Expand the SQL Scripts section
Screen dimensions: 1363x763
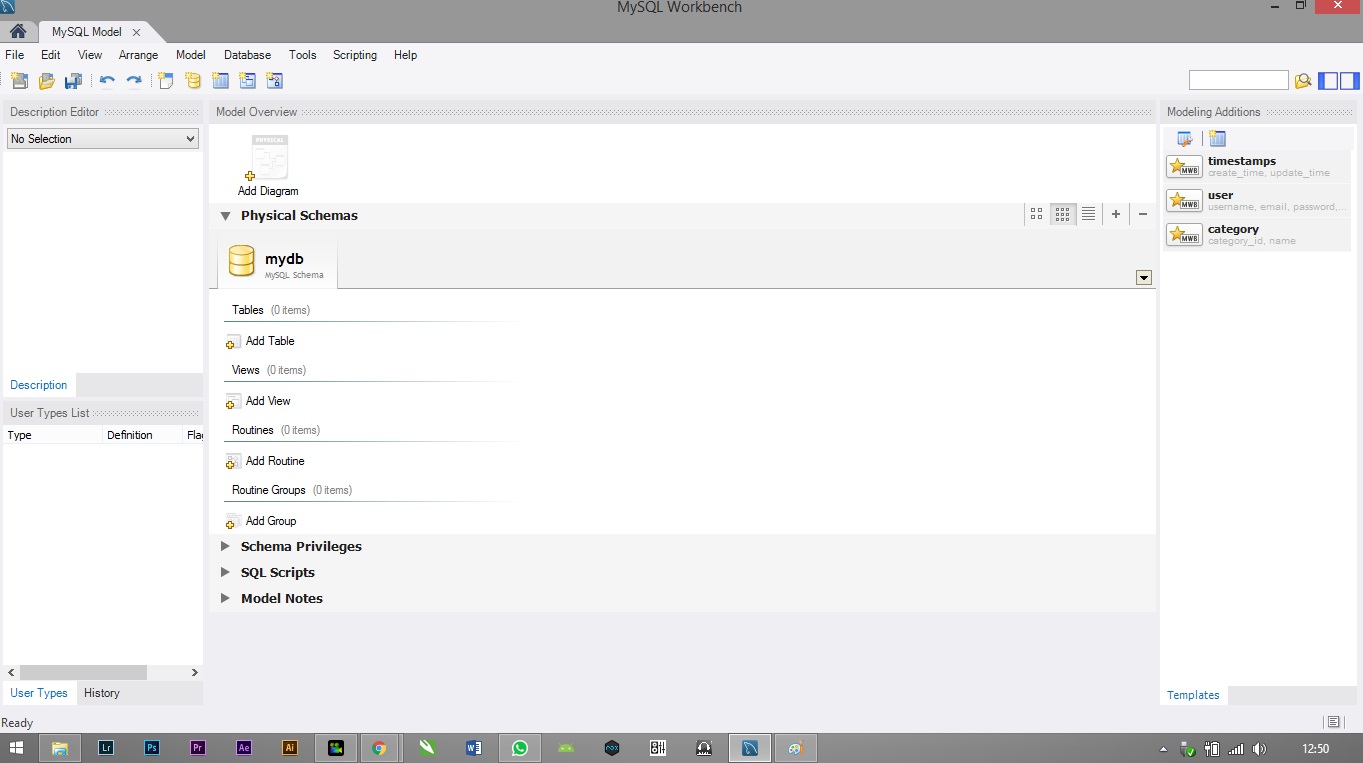coord(225,572)
